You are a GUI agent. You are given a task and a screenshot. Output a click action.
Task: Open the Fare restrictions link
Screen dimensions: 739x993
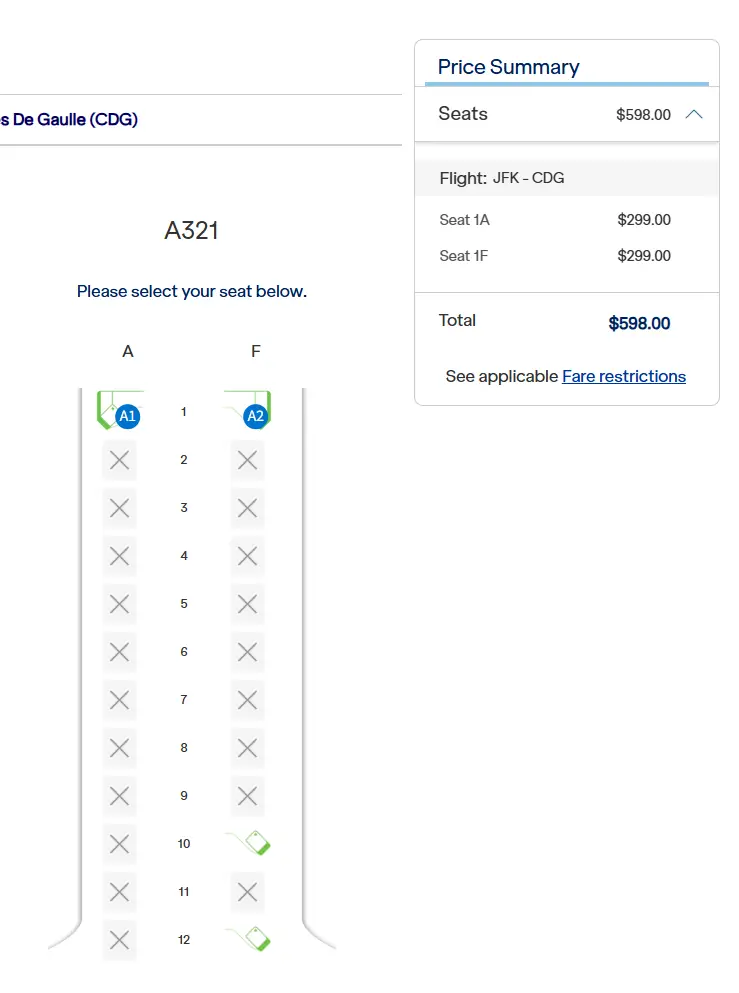coord(624,376)
